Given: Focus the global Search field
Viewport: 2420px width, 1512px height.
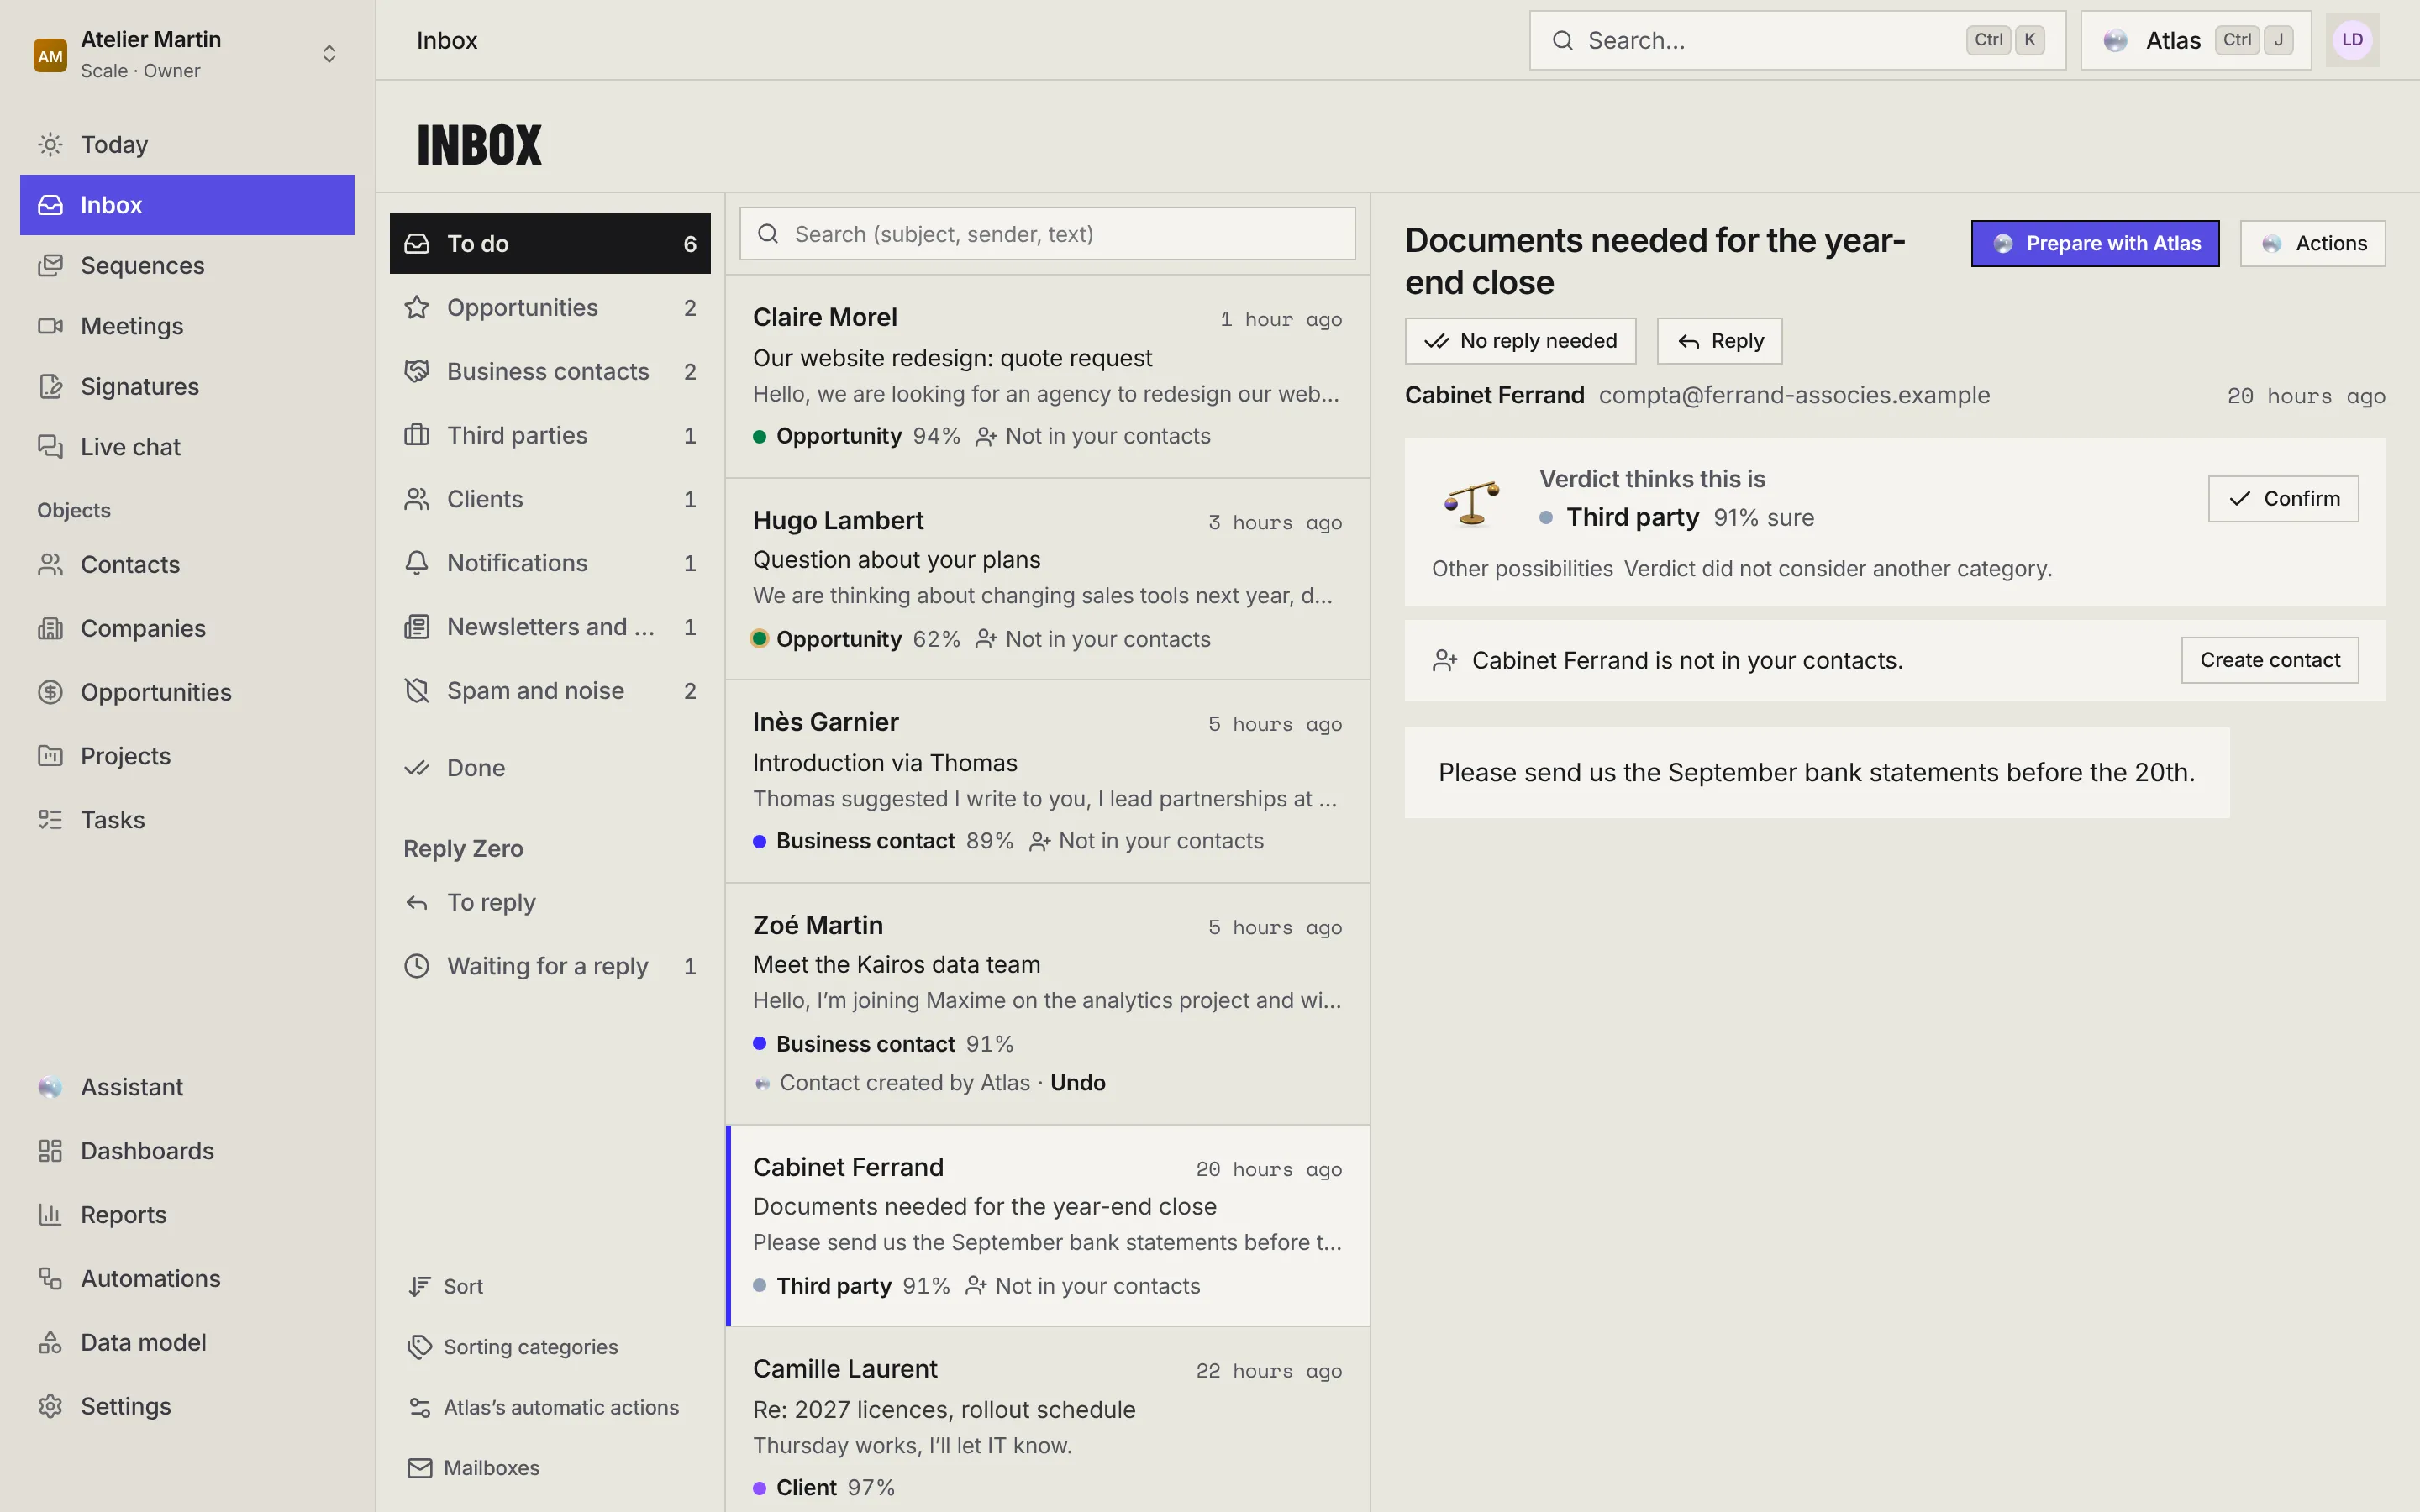Looking at the screenshot, I should (x=1797, y=40).
